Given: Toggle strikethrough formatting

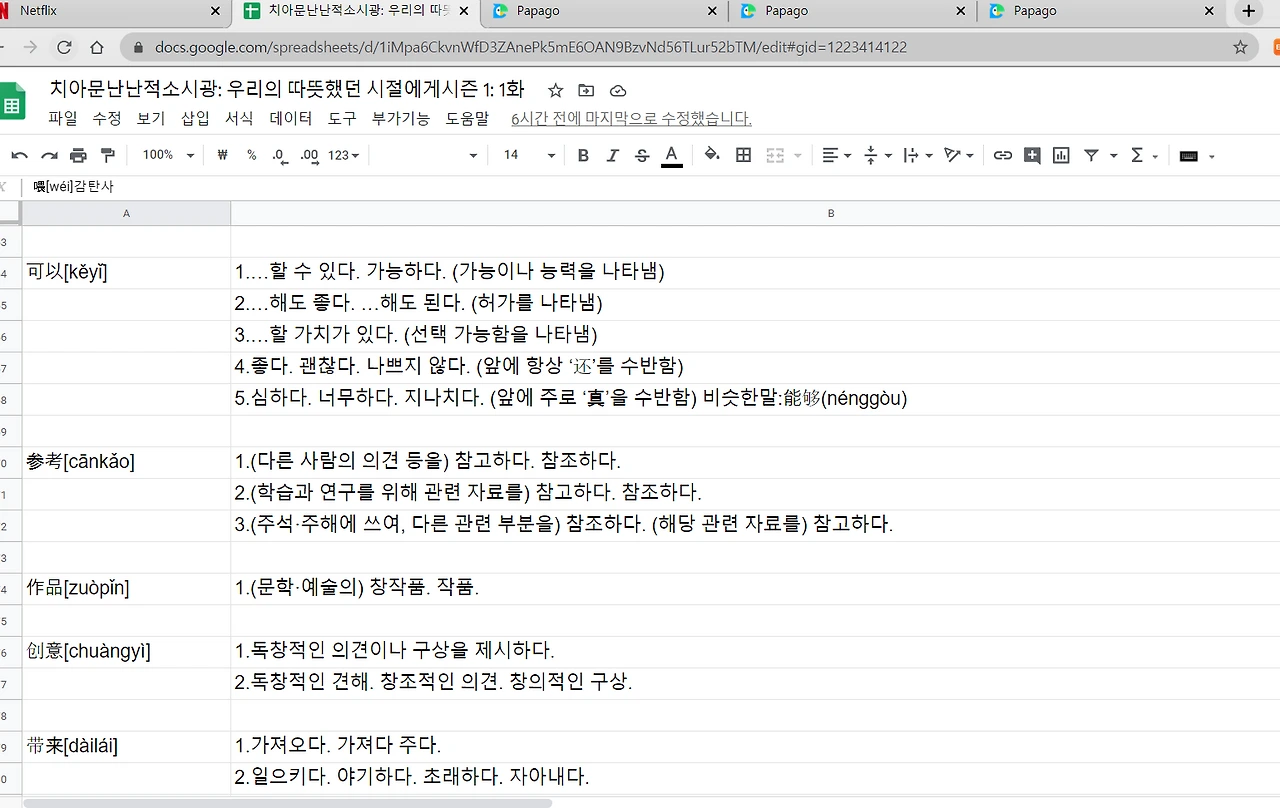Looking at the screenshot, I should (x=640, y=155).
